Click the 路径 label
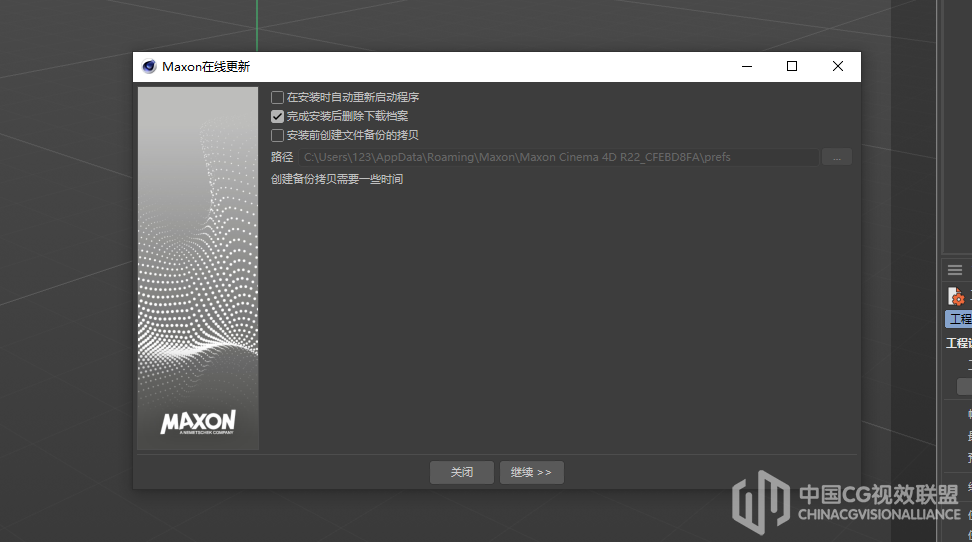972x542 pixels. [x=281, y=157]
